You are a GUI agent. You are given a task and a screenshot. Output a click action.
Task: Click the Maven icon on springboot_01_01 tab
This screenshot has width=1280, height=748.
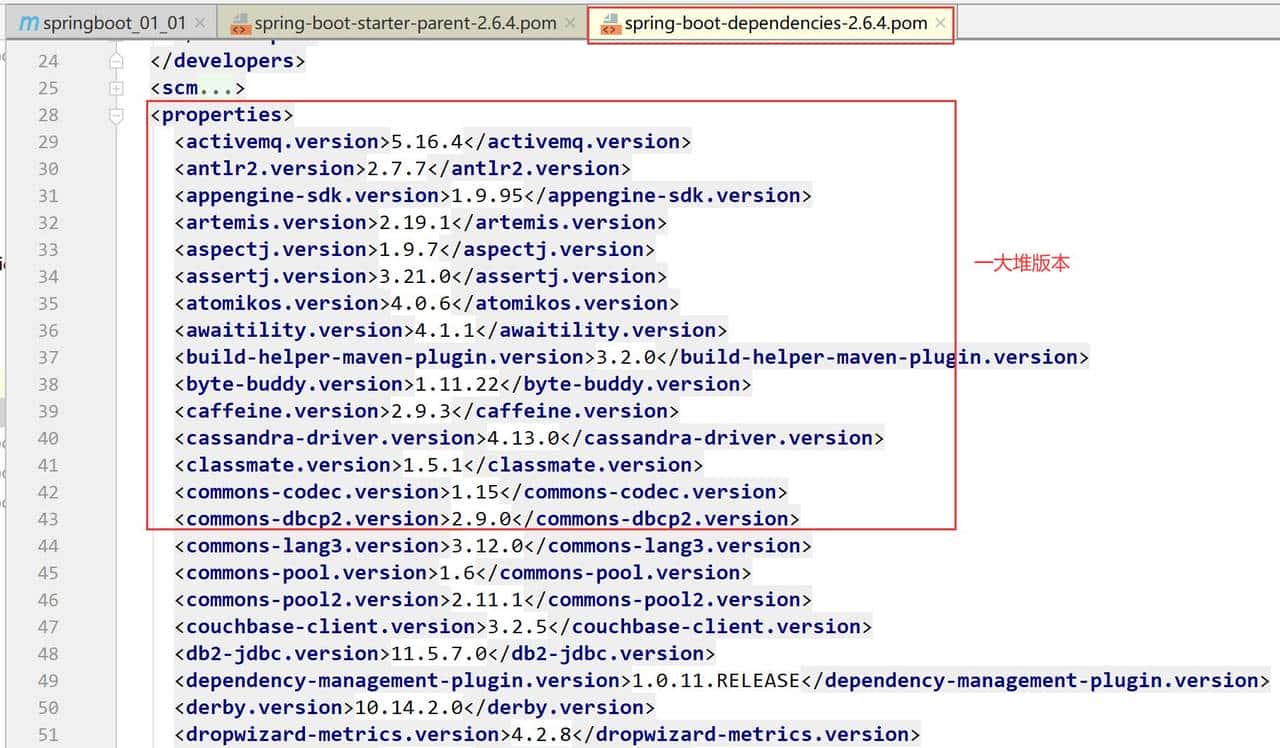pos(29,23)
